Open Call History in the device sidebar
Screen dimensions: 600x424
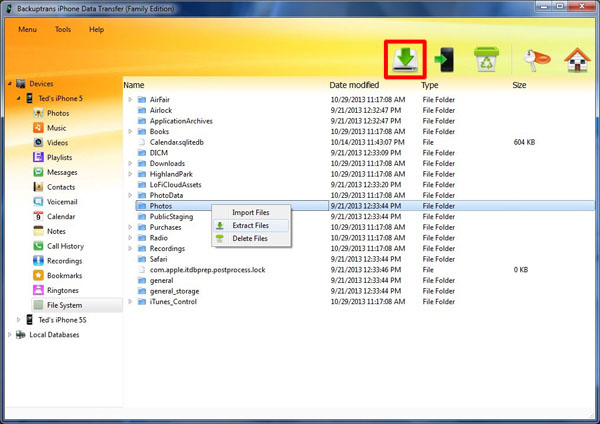point(65,246)
